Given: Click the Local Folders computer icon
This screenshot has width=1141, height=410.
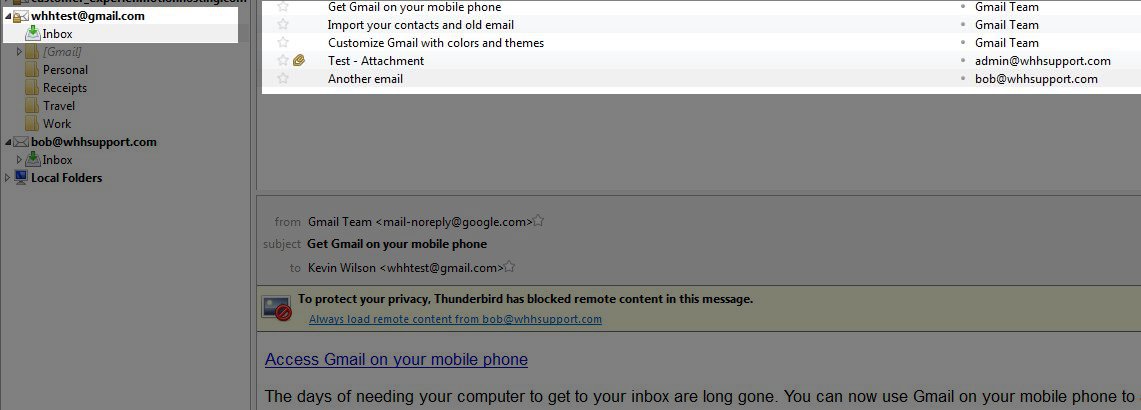Looking at the screenshot, I should [x=21, y=178].
